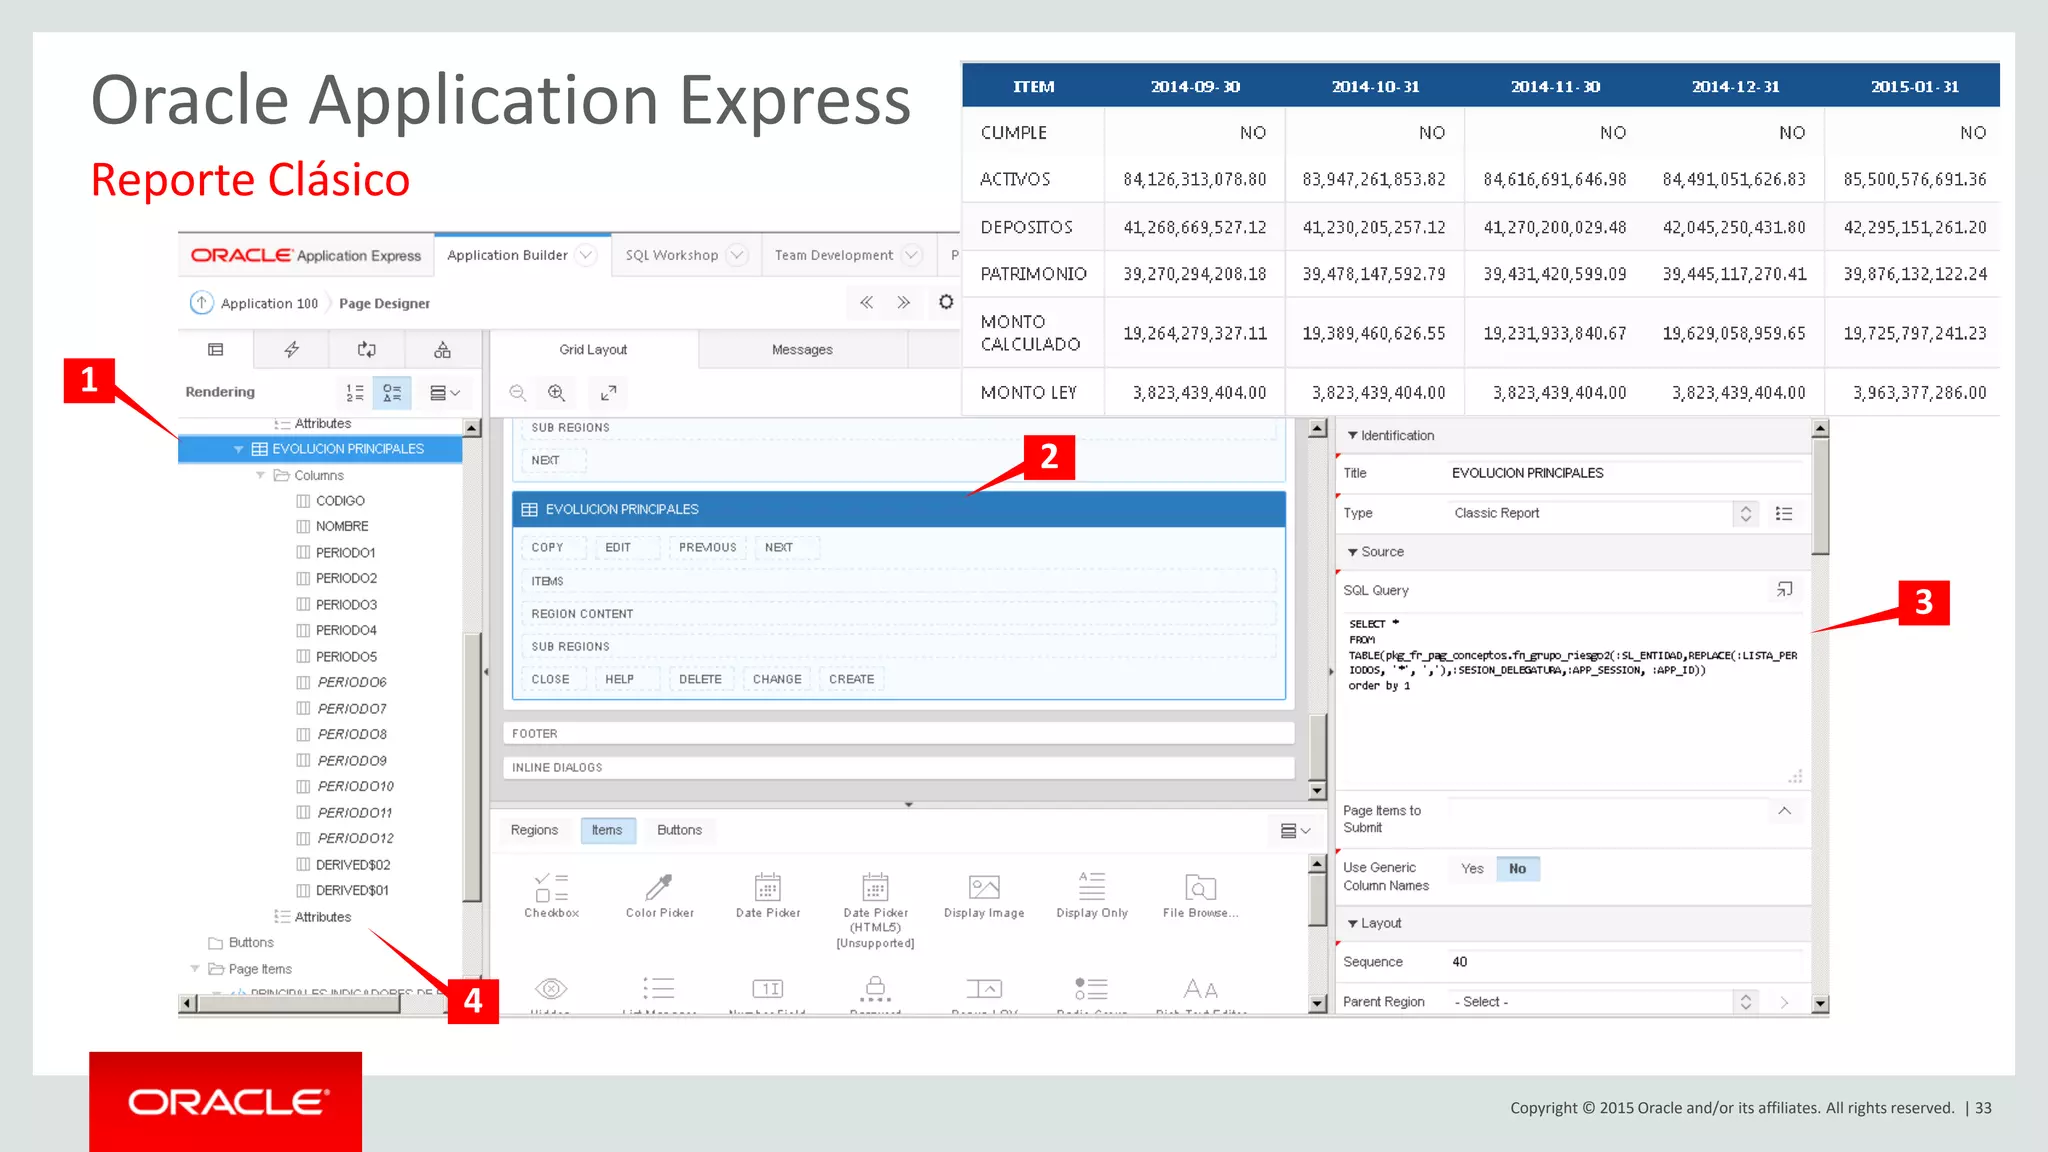Image resolution: width=2048 pixels, height=1152 pixels.
Task: Click Application 100 breadcrumb link
Action: tap(269, 303)
